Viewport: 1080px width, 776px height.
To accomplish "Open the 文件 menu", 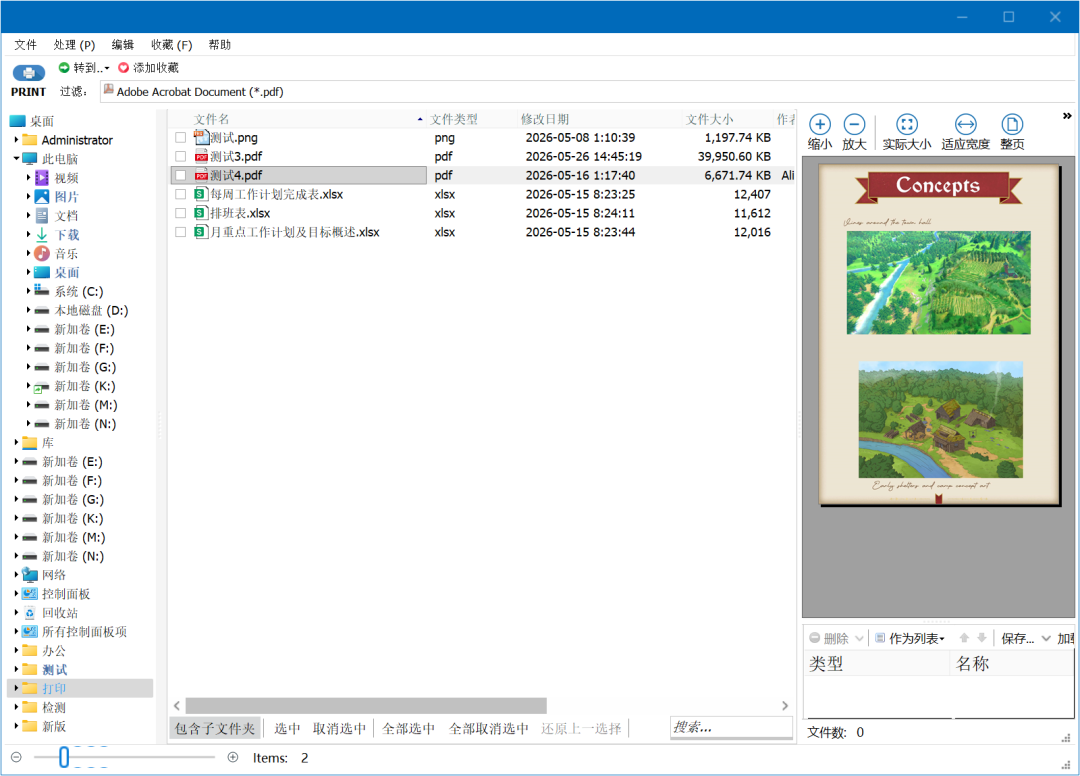I will 25,45.
